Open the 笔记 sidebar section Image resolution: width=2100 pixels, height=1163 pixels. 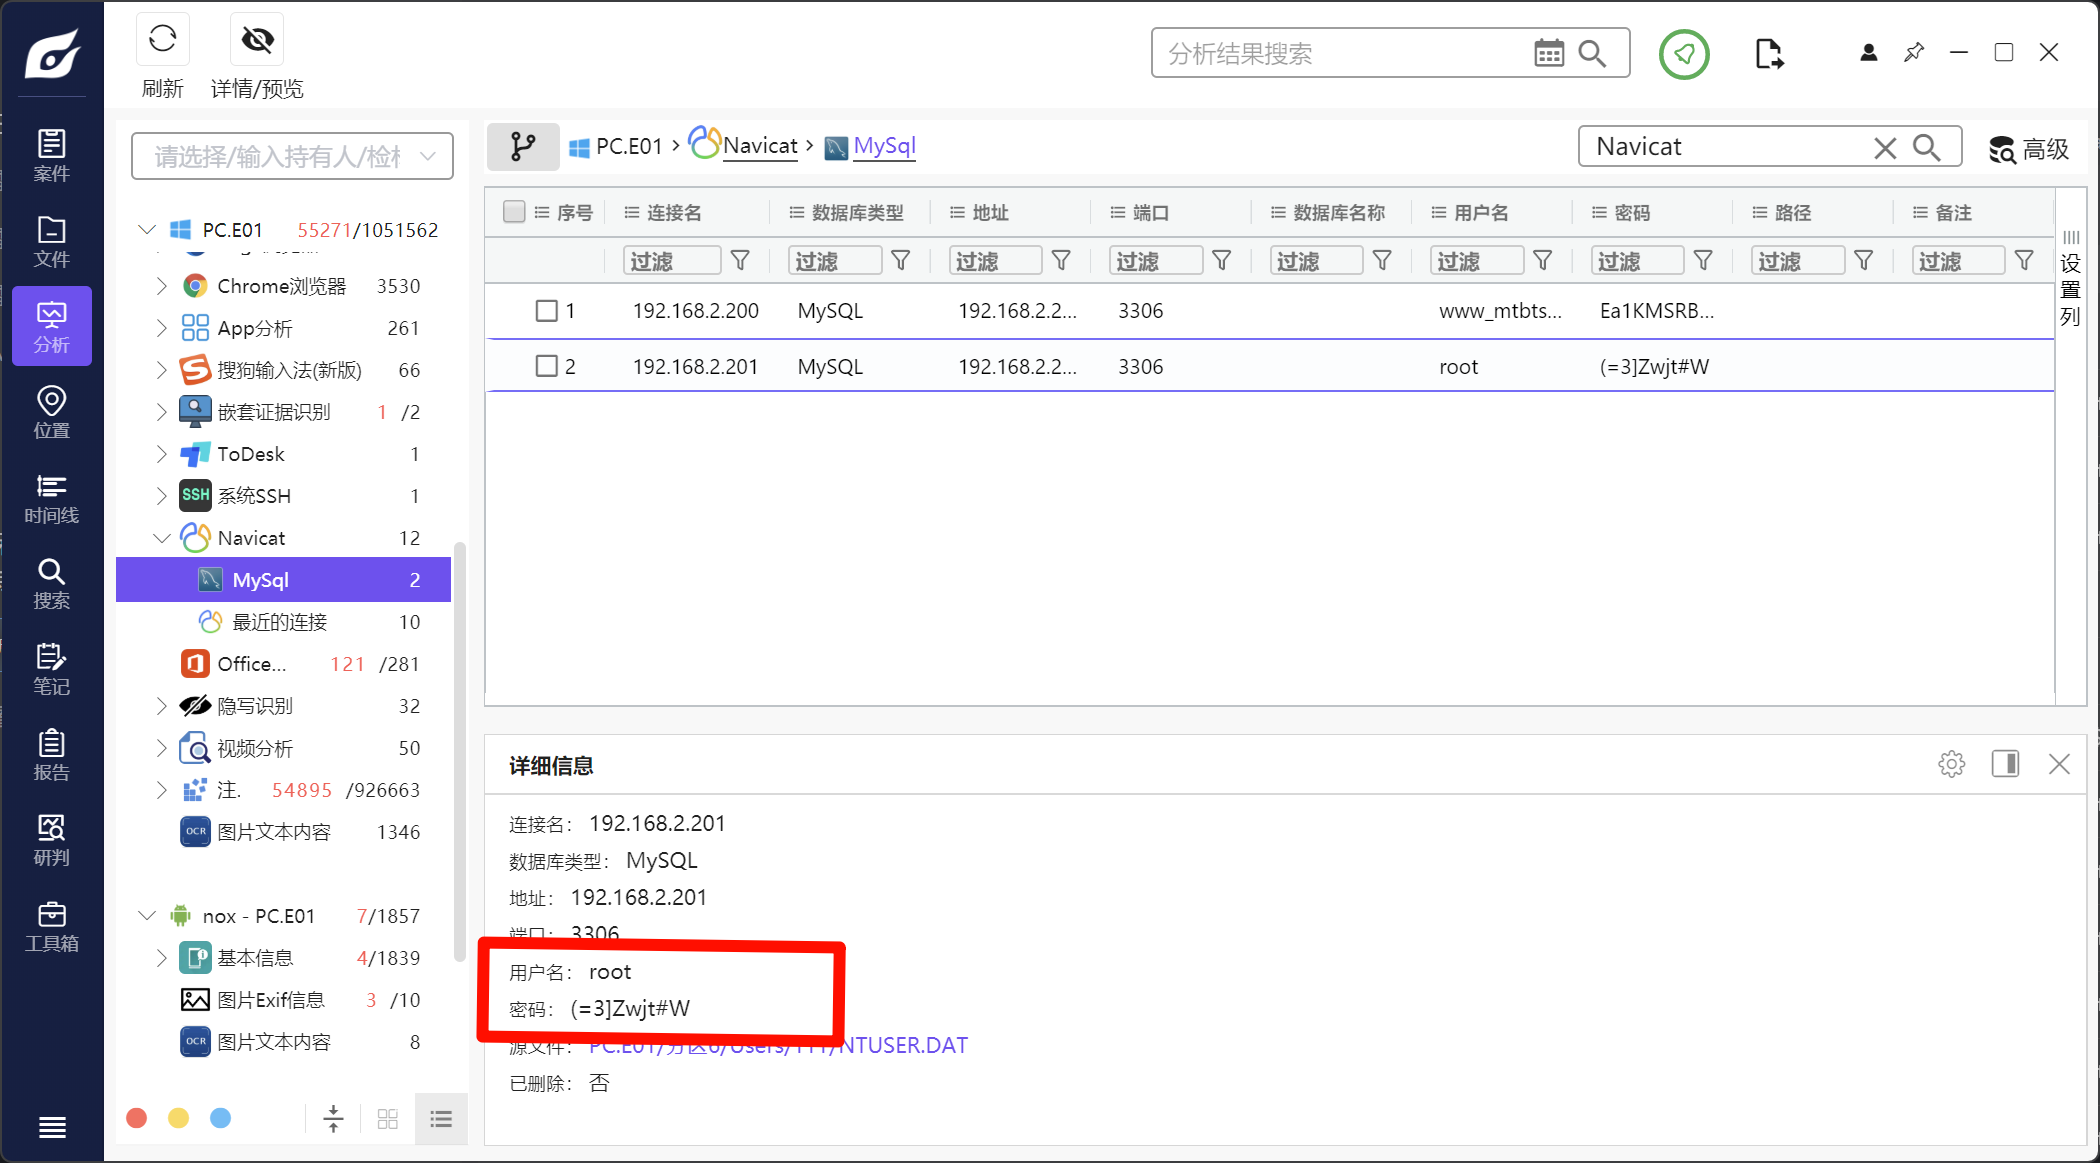coord(52,669)
